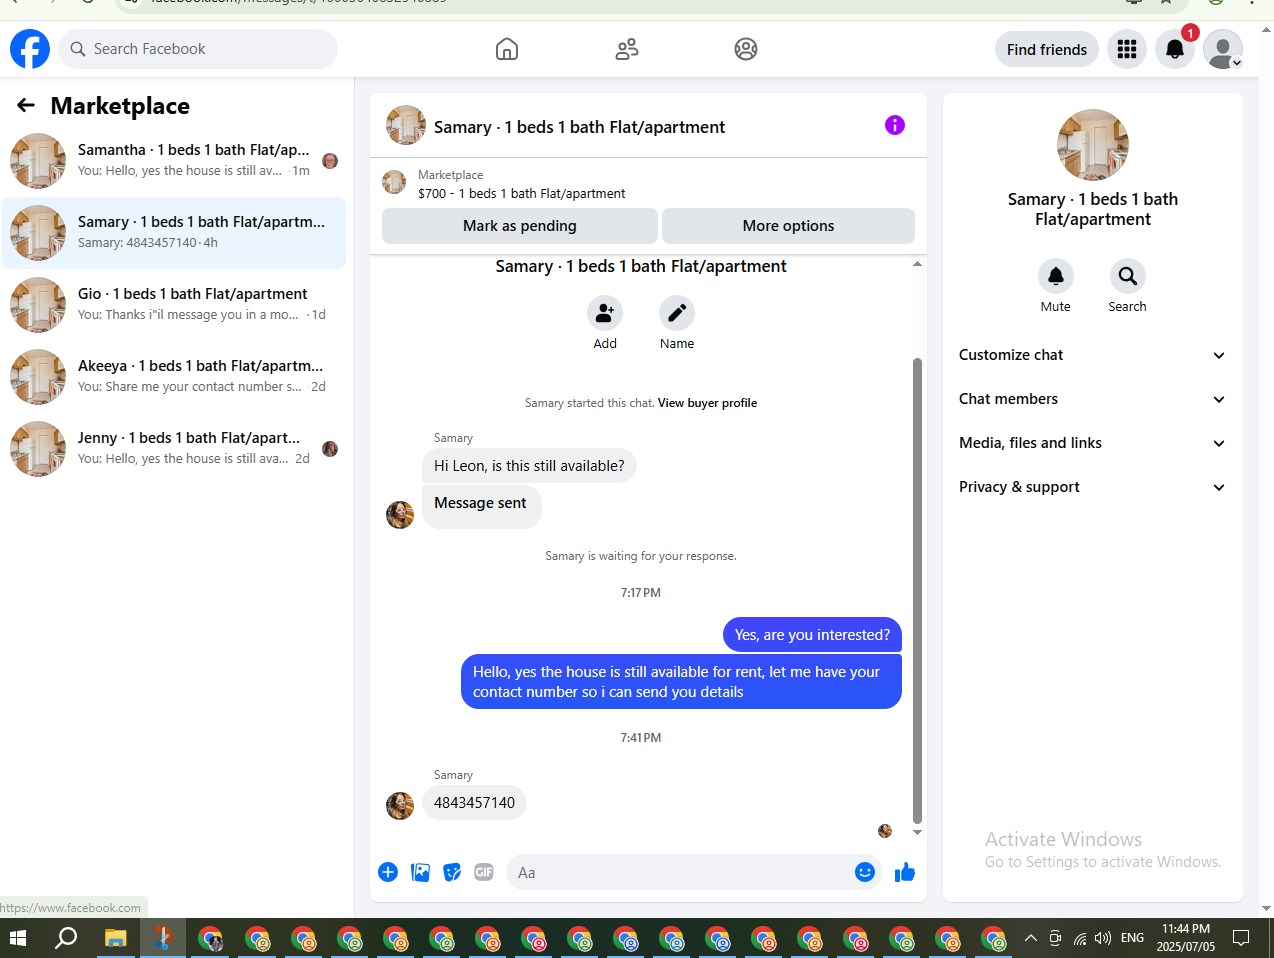
Task: Expand Media, files and links section
Action: click(1093, 443)
